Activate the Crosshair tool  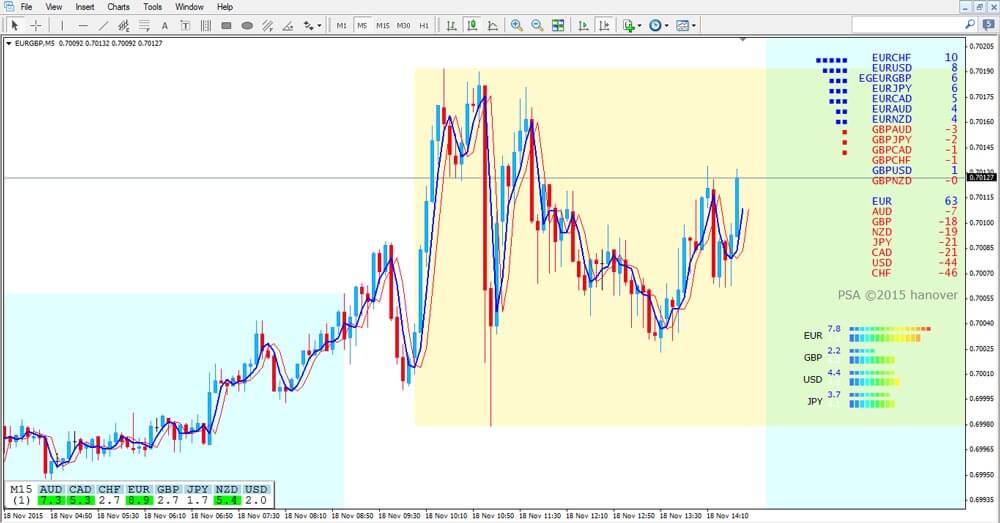[36, 26]
